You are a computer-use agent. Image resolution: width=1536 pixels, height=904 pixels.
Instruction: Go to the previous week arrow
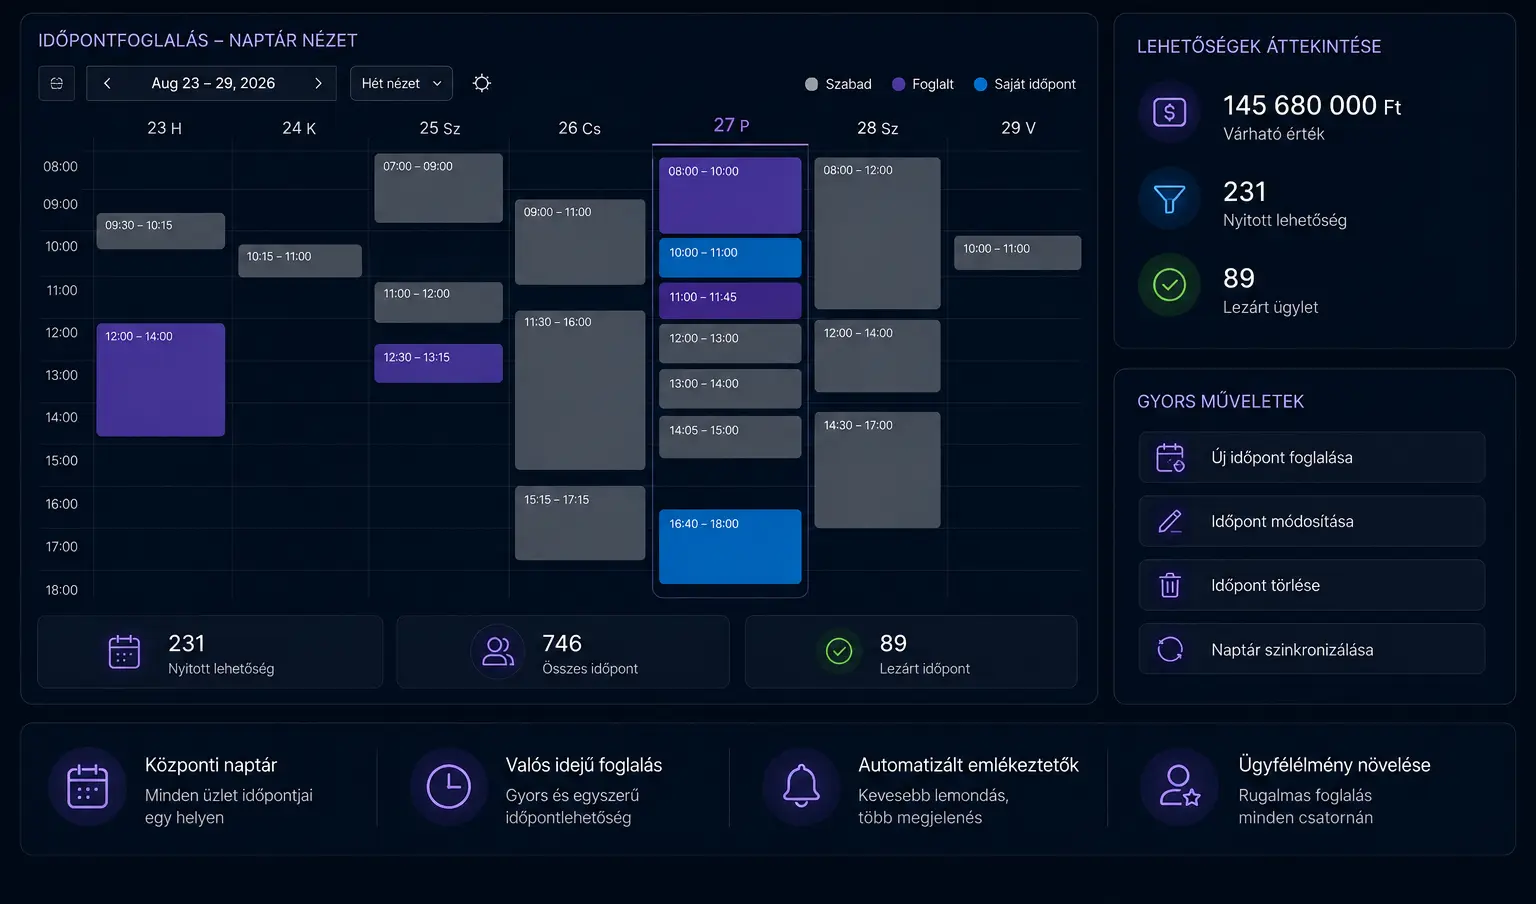pos(107,83)
